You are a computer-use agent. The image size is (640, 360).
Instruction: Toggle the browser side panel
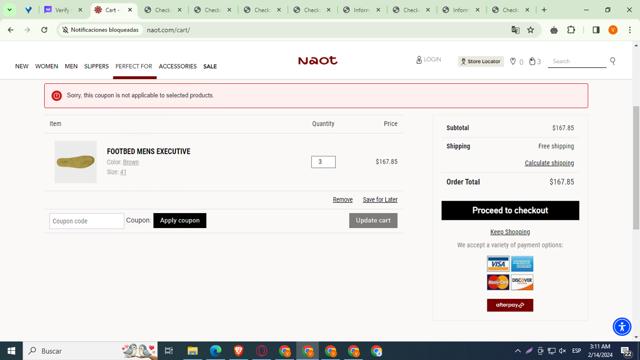click(596, 30)
